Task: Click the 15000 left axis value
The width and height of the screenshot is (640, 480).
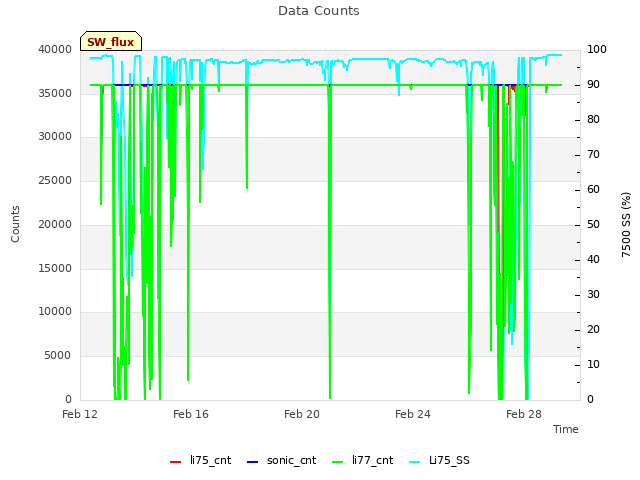Action: click(x=55, y=269)
